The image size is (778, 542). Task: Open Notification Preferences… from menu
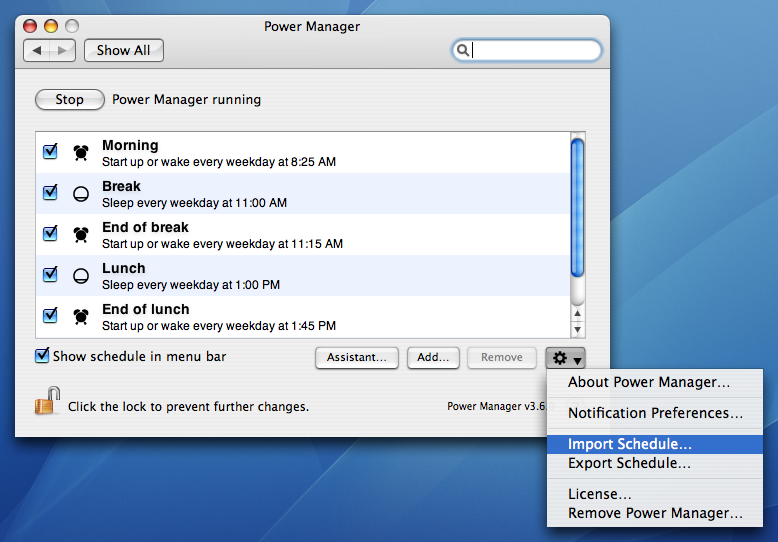654,413
